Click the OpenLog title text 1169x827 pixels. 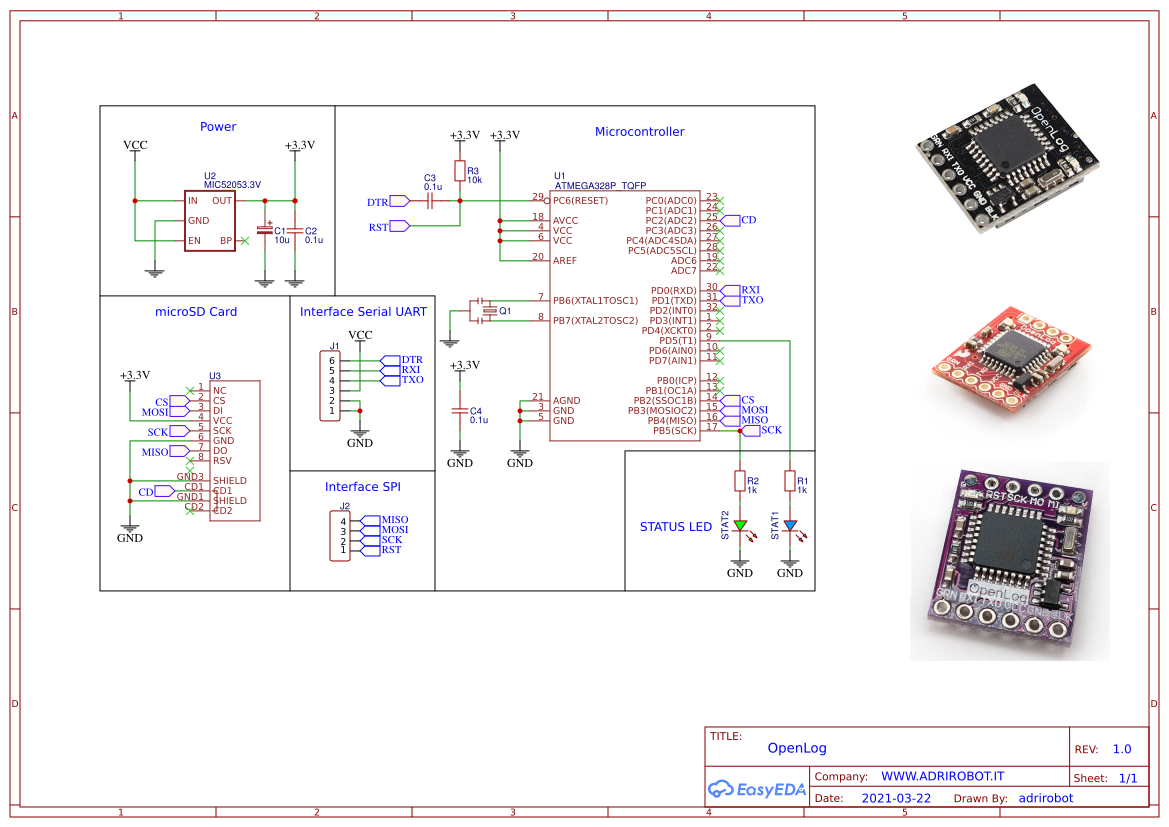click(x=797, y=748)
